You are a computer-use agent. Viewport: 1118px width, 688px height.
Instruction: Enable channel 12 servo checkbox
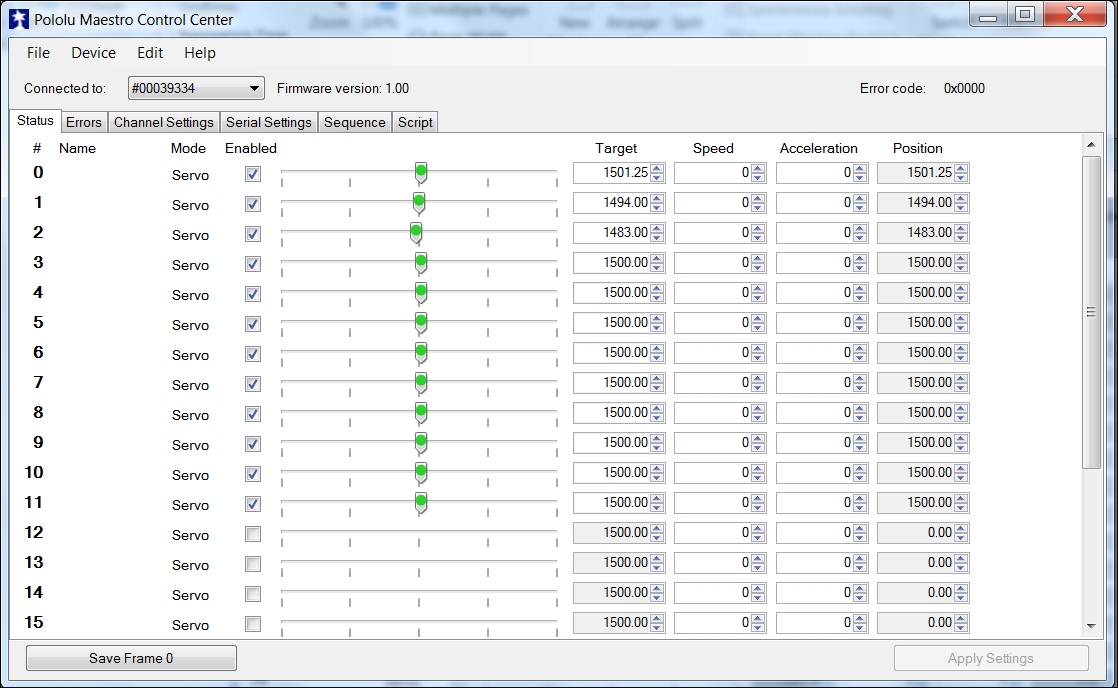(x=252, y=534)
